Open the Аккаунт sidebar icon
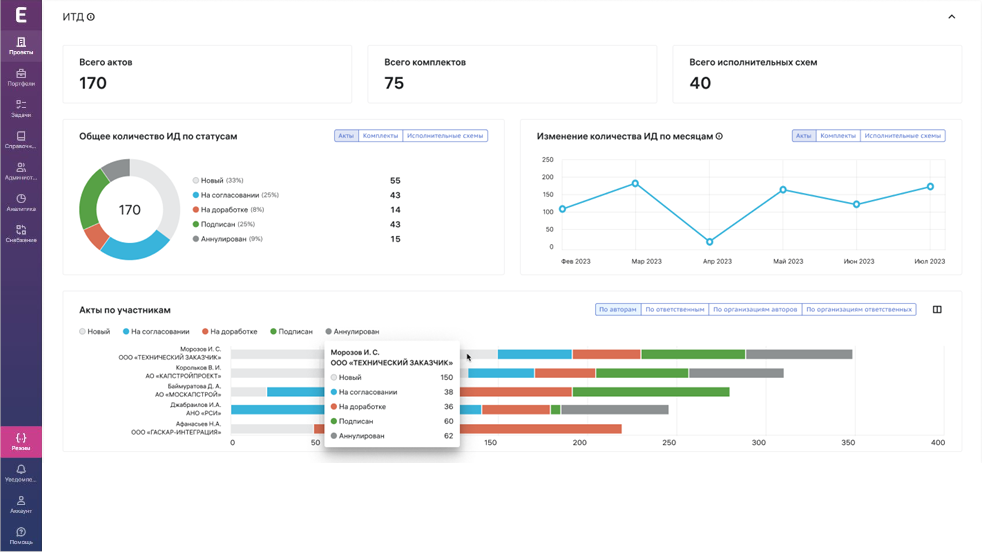The image size is (982, 552). click(21, 504)
